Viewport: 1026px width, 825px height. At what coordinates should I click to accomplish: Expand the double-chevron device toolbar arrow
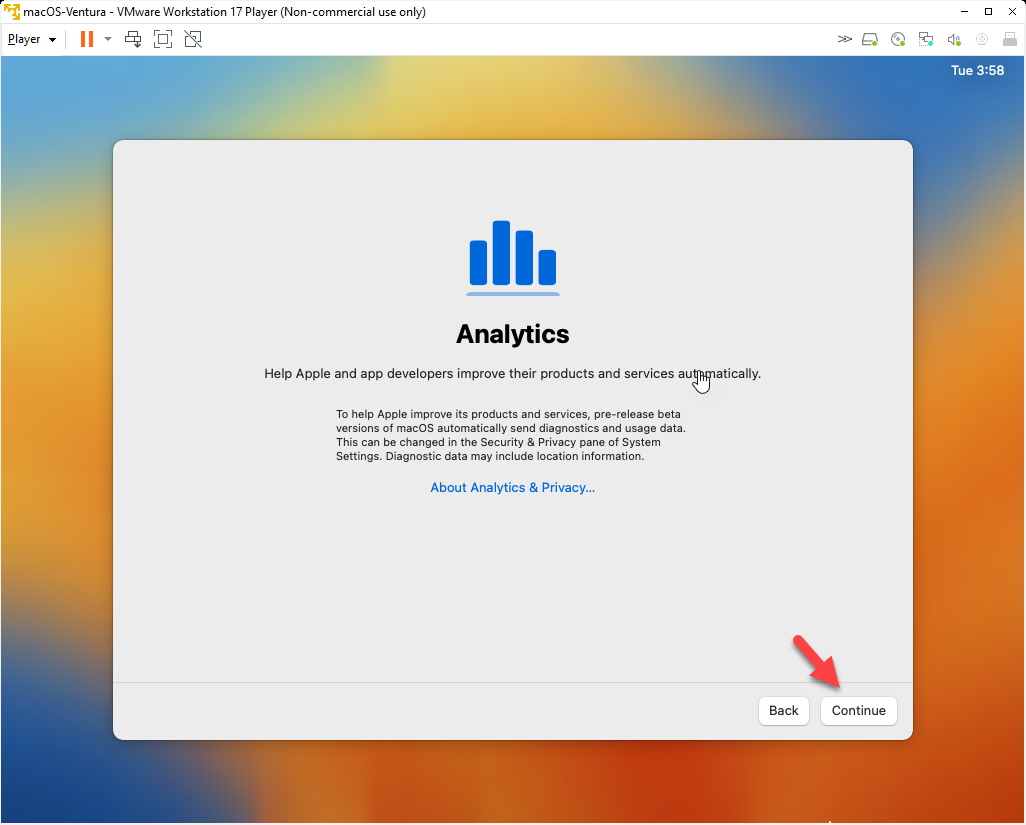[845, 39]
